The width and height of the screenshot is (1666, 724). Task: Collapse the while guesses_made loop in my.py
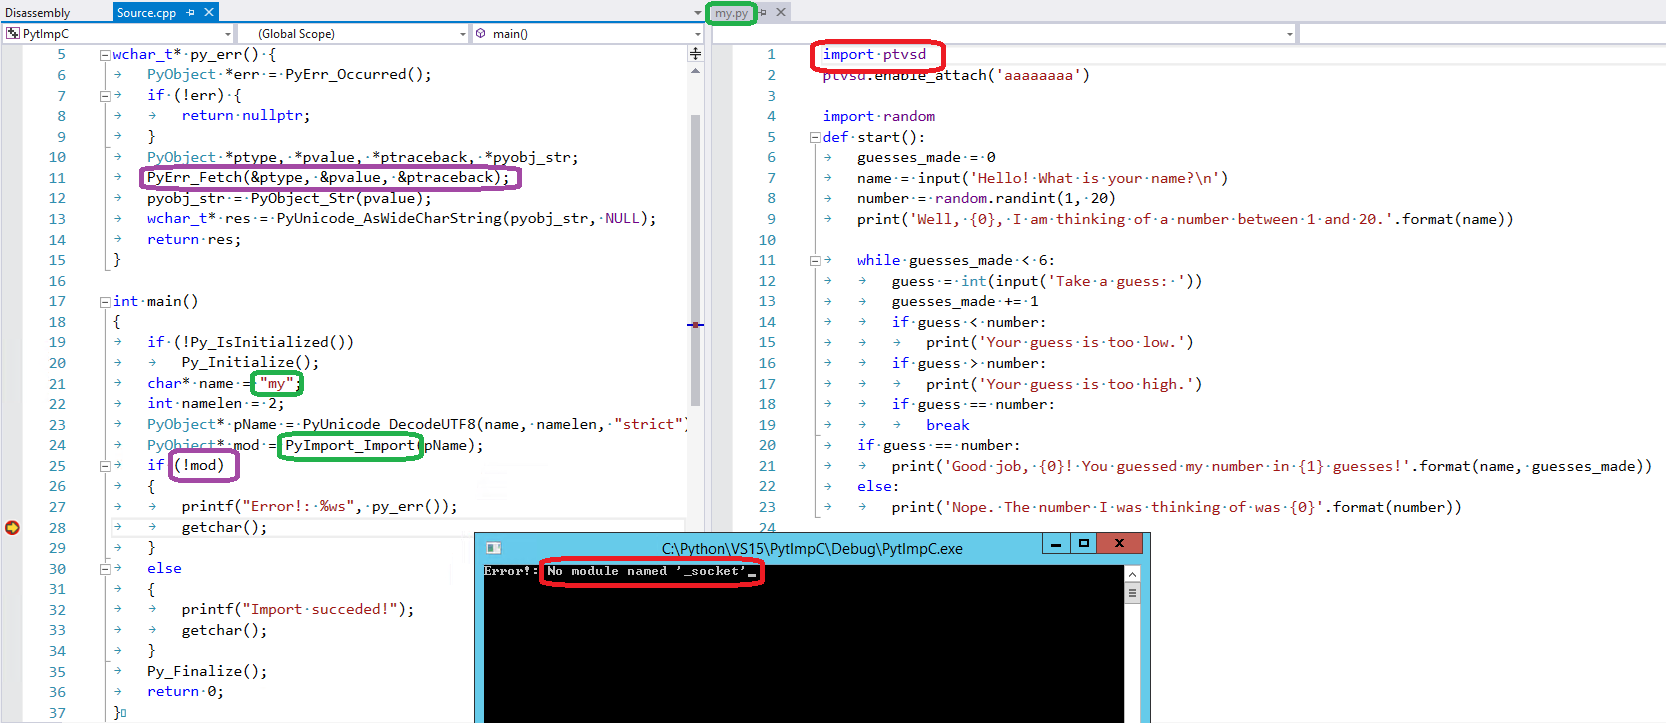point(814,261)
